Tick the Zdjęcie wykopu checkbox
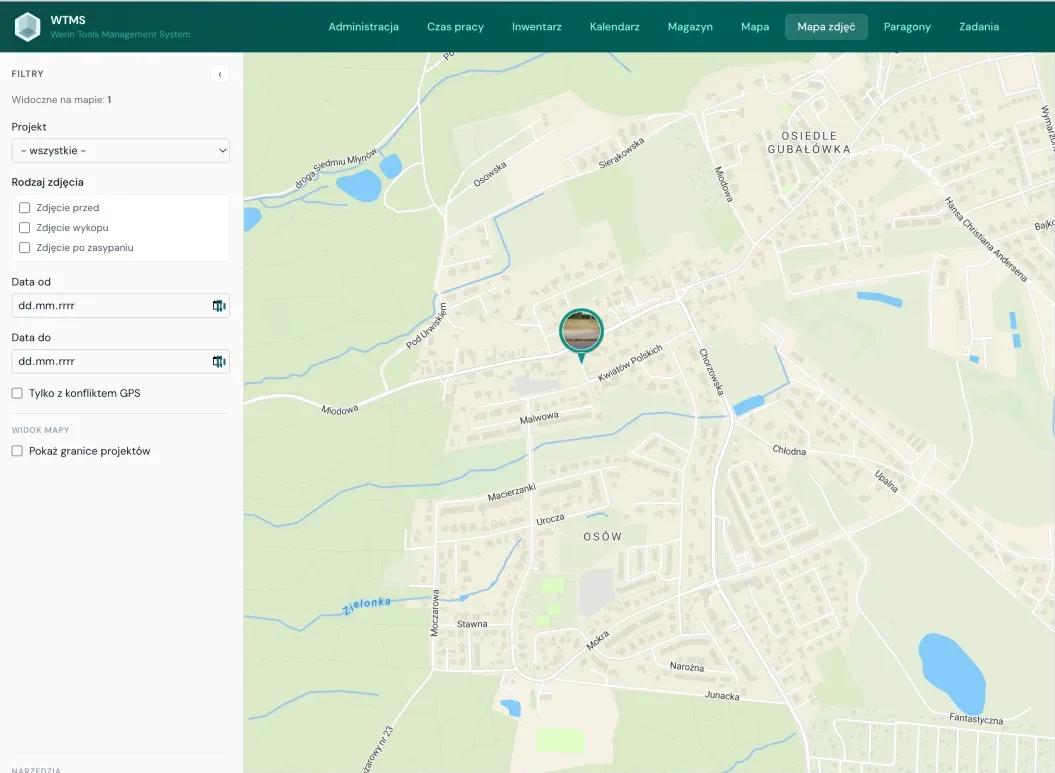The height and width of the screenshot is (773, 1055). pyautogui.click(x=25, y=227)
